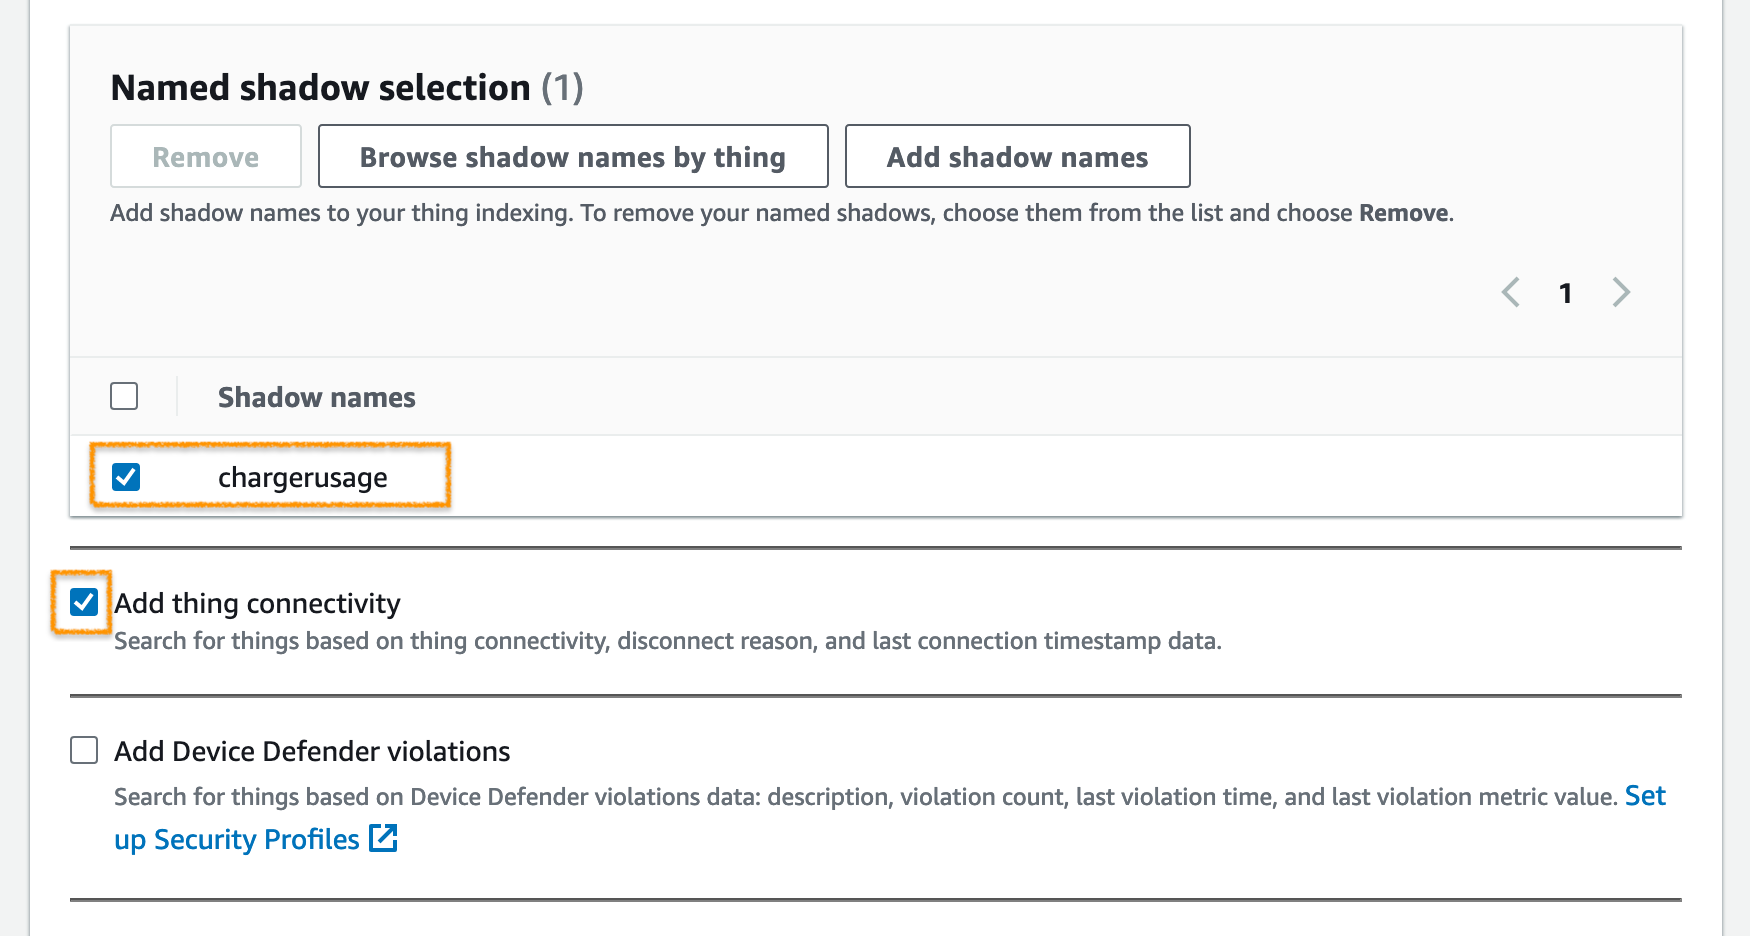
Task: Click the Add thing connectivity label
Action: coord(257,603)
